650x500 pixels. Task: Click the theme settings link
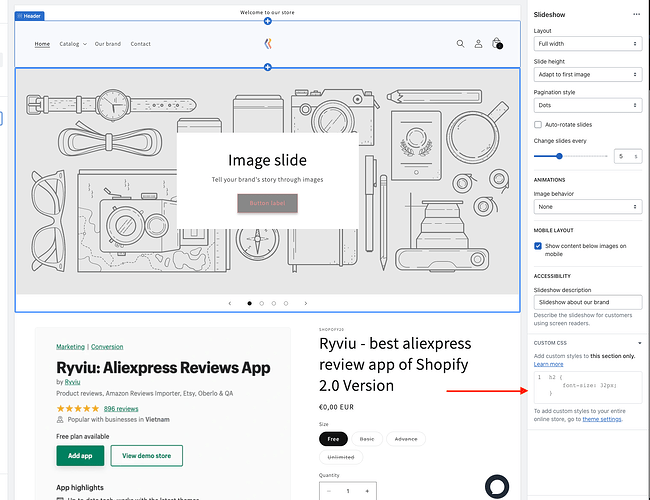point(600,419)
